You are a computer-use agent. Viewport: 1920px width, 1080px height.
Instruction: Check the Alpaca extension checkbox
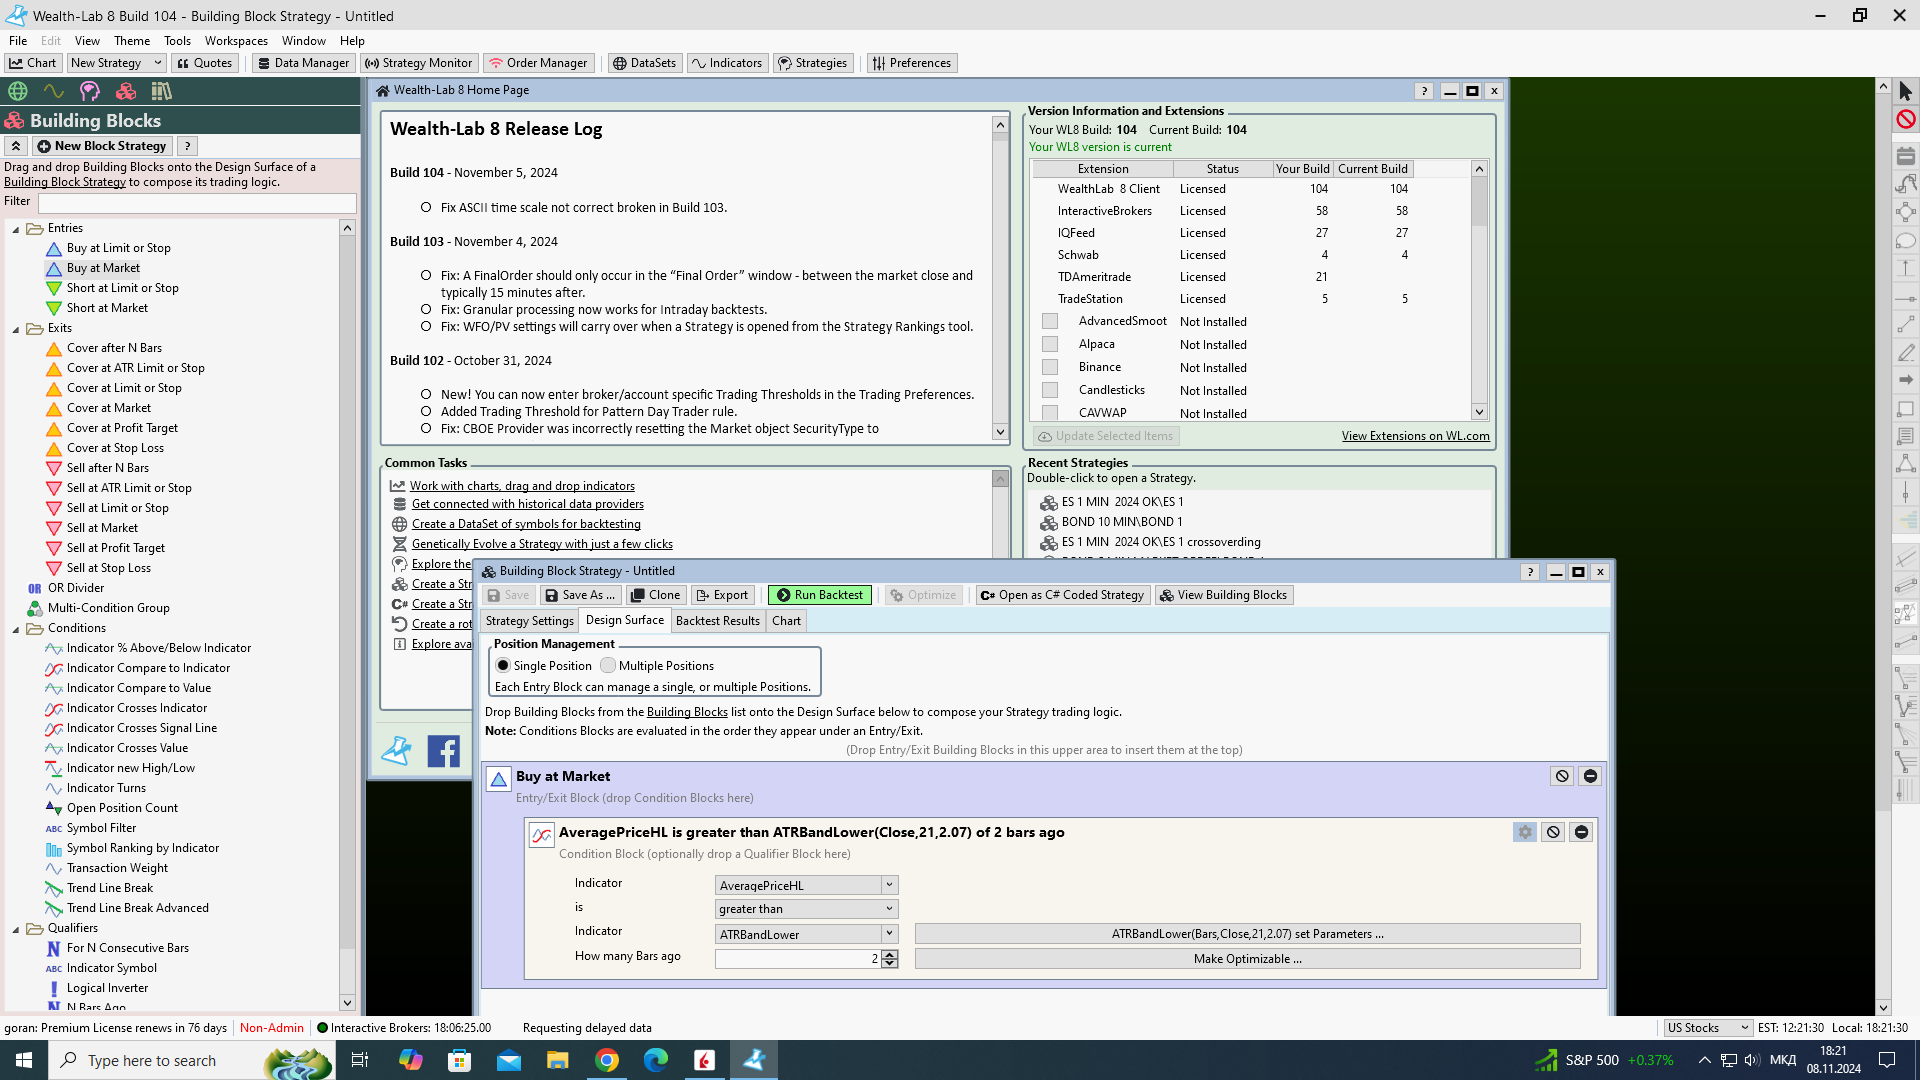point(1050,344)
